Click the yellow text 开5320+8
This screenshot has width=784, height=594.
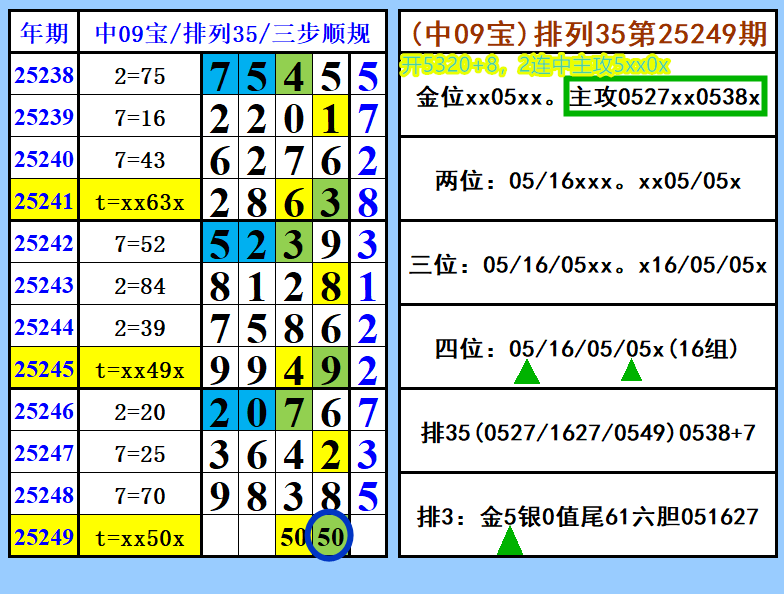[450, 65]
